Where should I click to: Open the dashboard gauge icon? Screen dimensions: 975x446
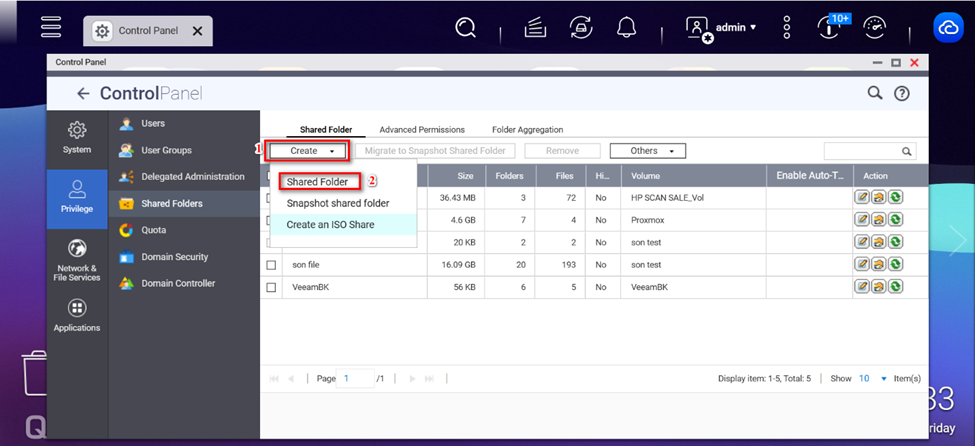click(874, 28)
